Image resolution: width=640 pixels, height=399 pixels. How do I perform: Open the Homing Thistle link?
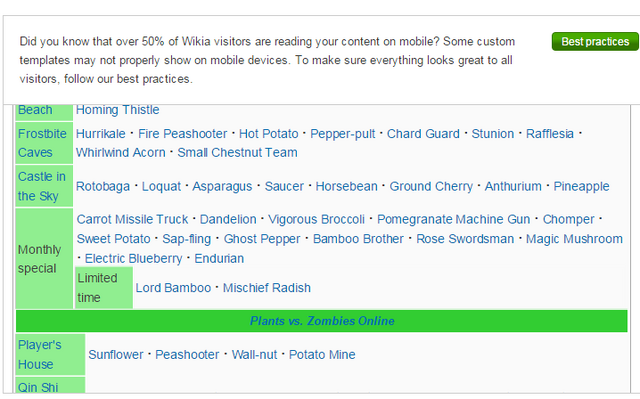(118, 110)
